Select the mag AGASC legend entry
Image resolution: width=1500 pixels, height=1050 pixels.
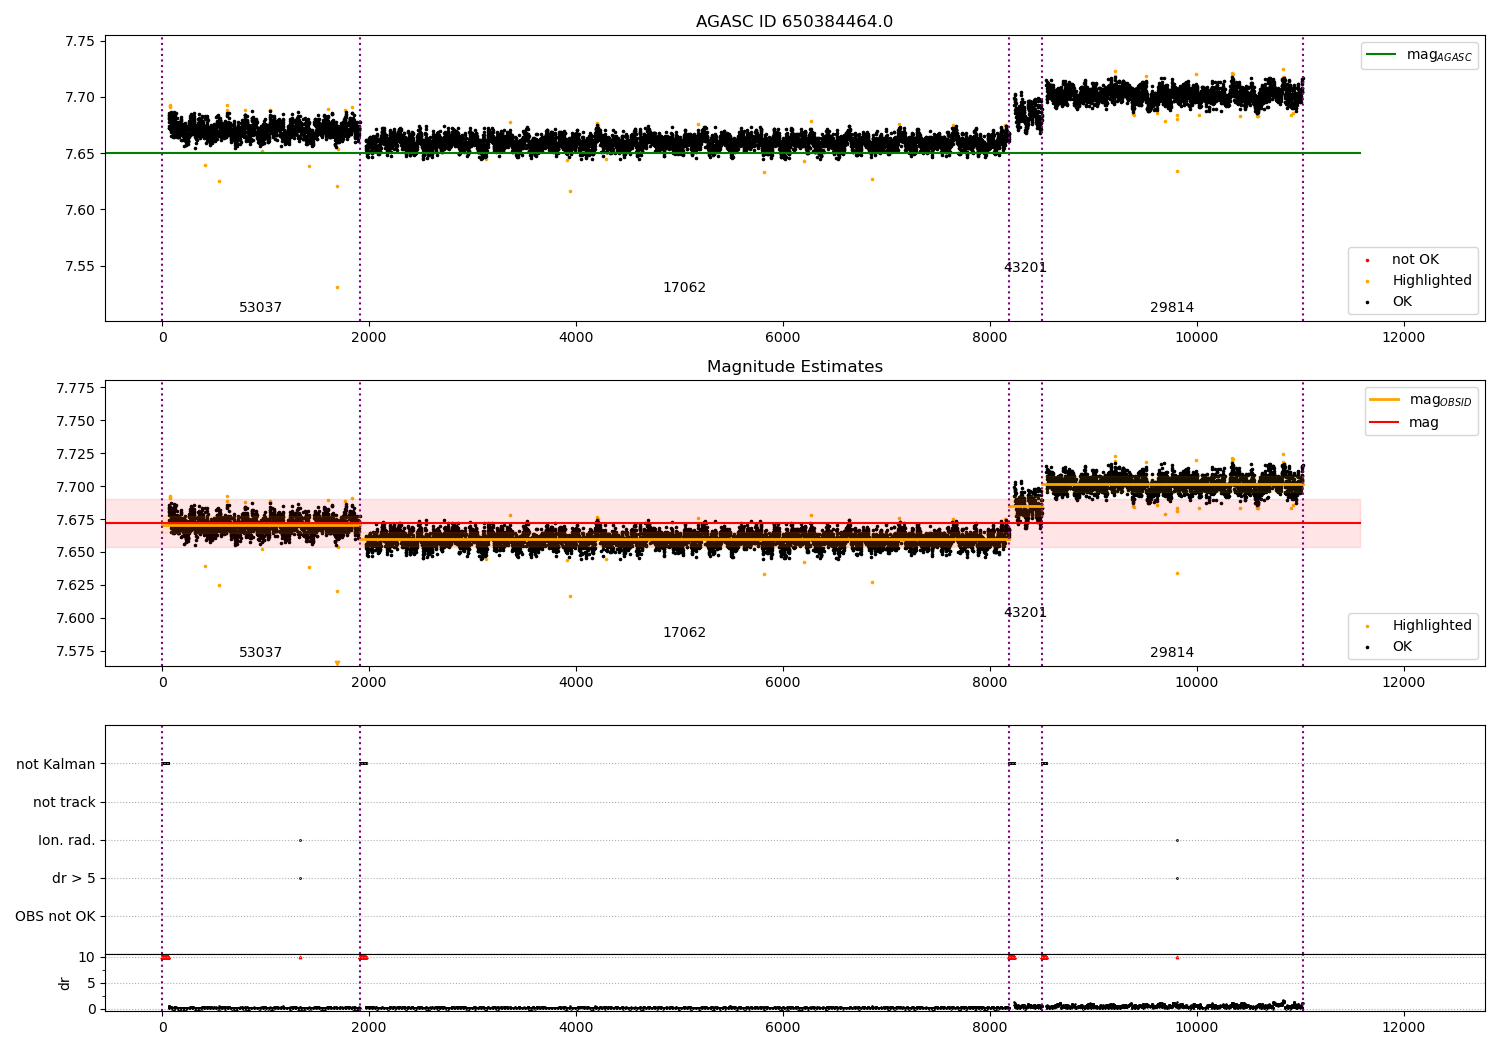(x=1419, y=55)
